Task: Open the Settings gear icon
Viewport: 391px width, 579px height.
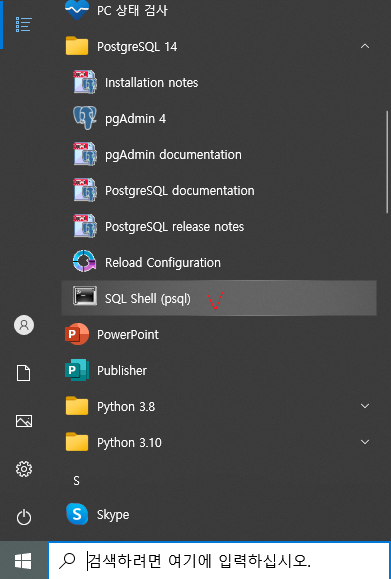Action: pos(24,469)
